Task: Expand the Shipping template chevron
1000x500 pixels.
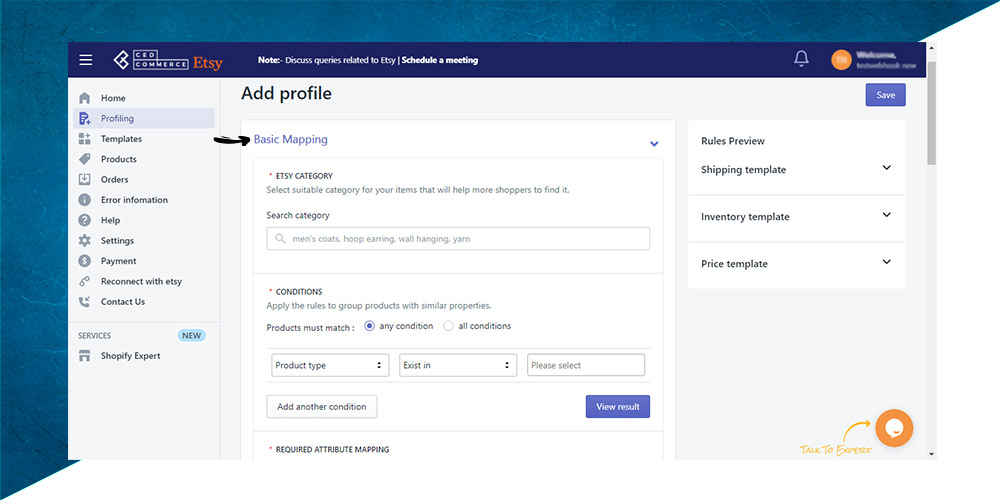Action: tap(886, 168)
